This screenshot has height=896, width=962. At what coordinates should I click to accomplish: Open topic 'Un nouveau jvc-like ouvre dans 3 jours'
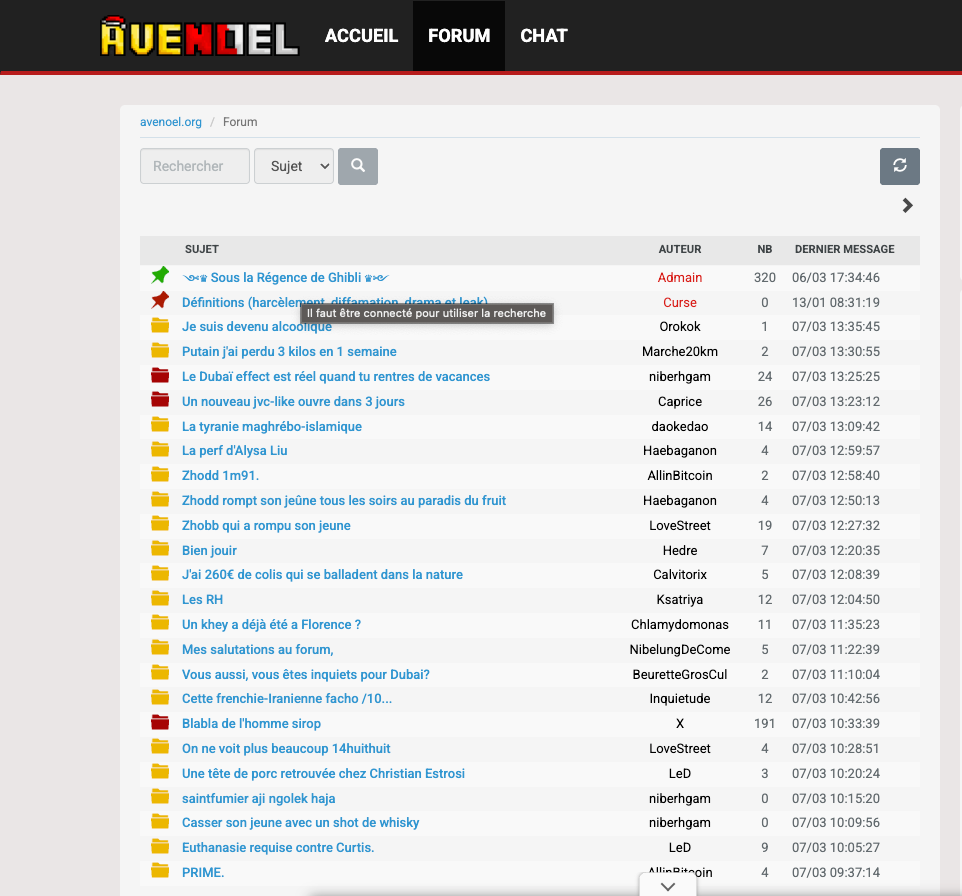293,401
